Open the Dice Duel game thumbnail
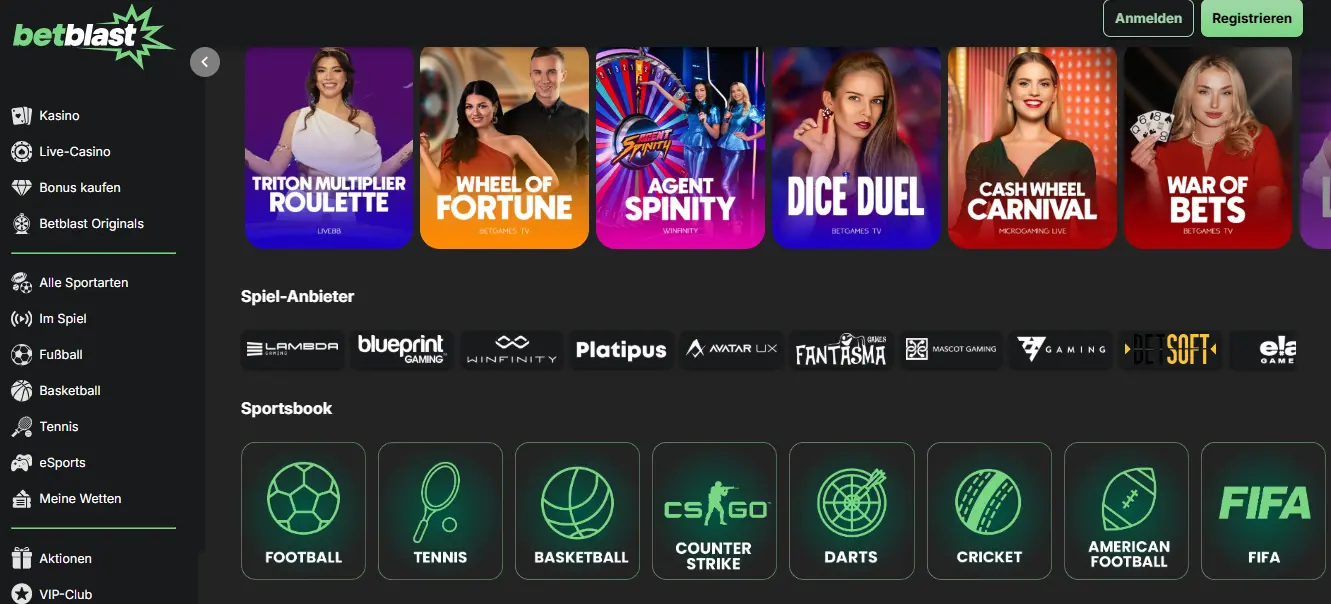Viewport: 1331px width, 604px height. click(x=856, y=147)
